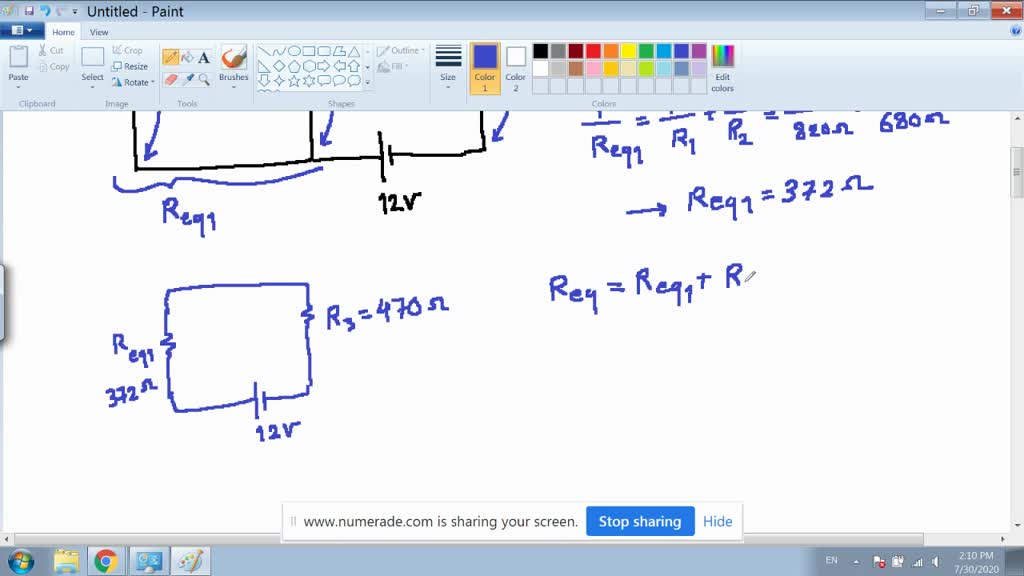
Task: Switch to the View tab
Action: click(99, 31)
